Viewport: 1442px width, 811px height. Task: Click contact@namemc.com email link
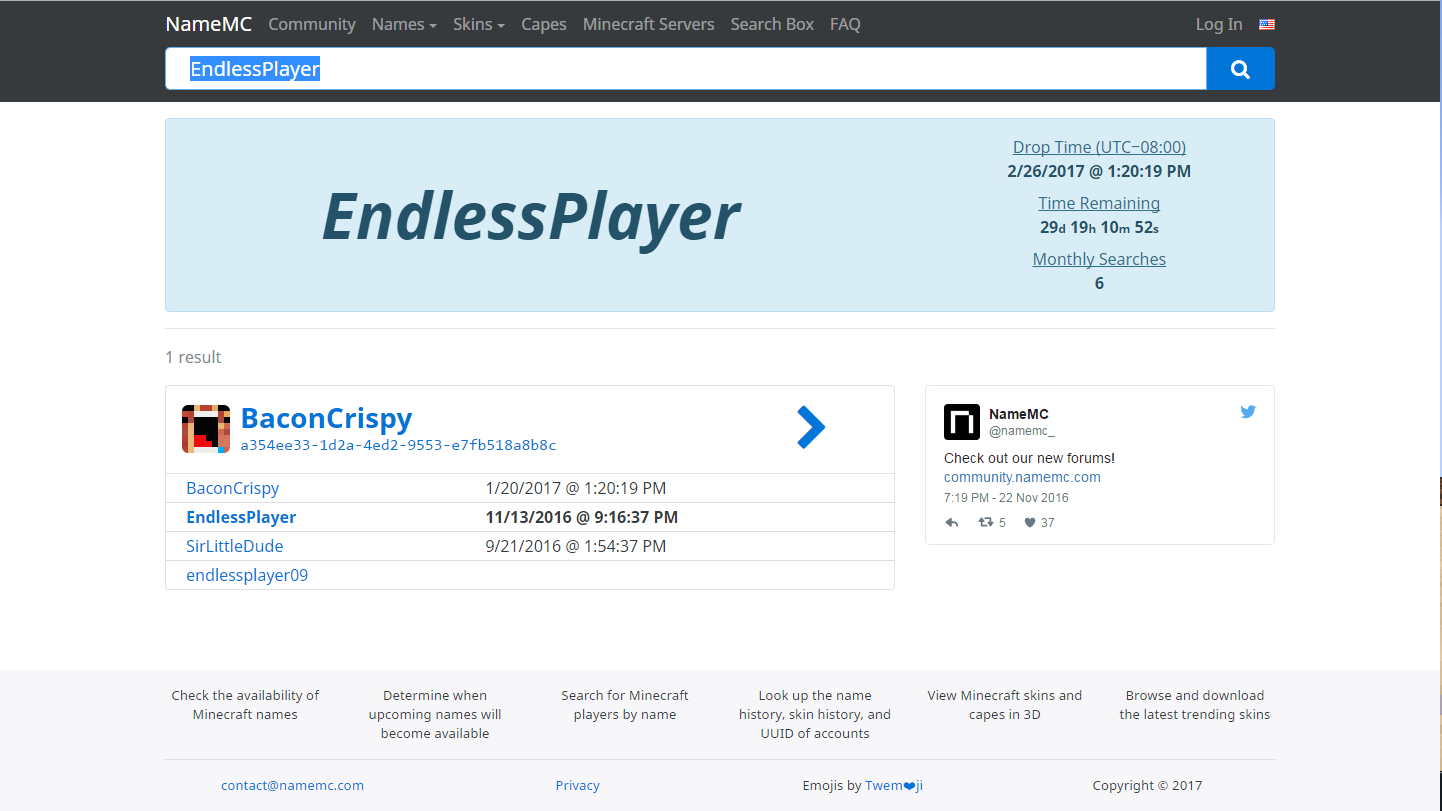point(292,785)
